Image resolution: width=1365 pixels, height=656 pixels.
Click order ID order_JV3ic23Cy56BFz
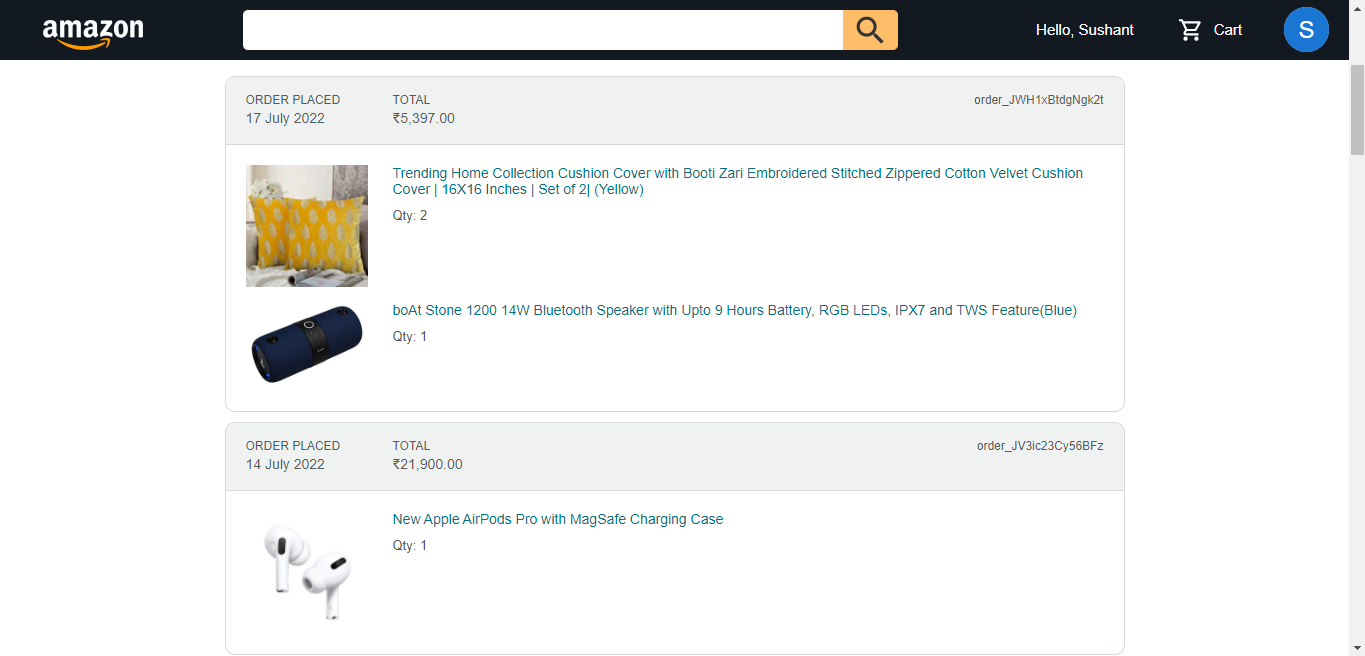[x=1040, y=446]
